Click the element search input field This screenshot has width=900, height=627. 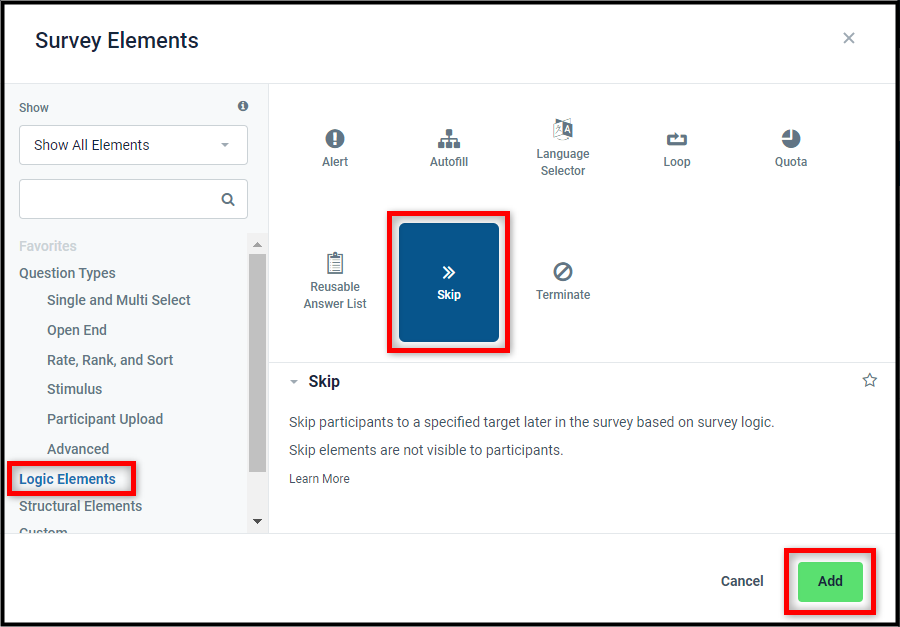click(x=133, y=199)
